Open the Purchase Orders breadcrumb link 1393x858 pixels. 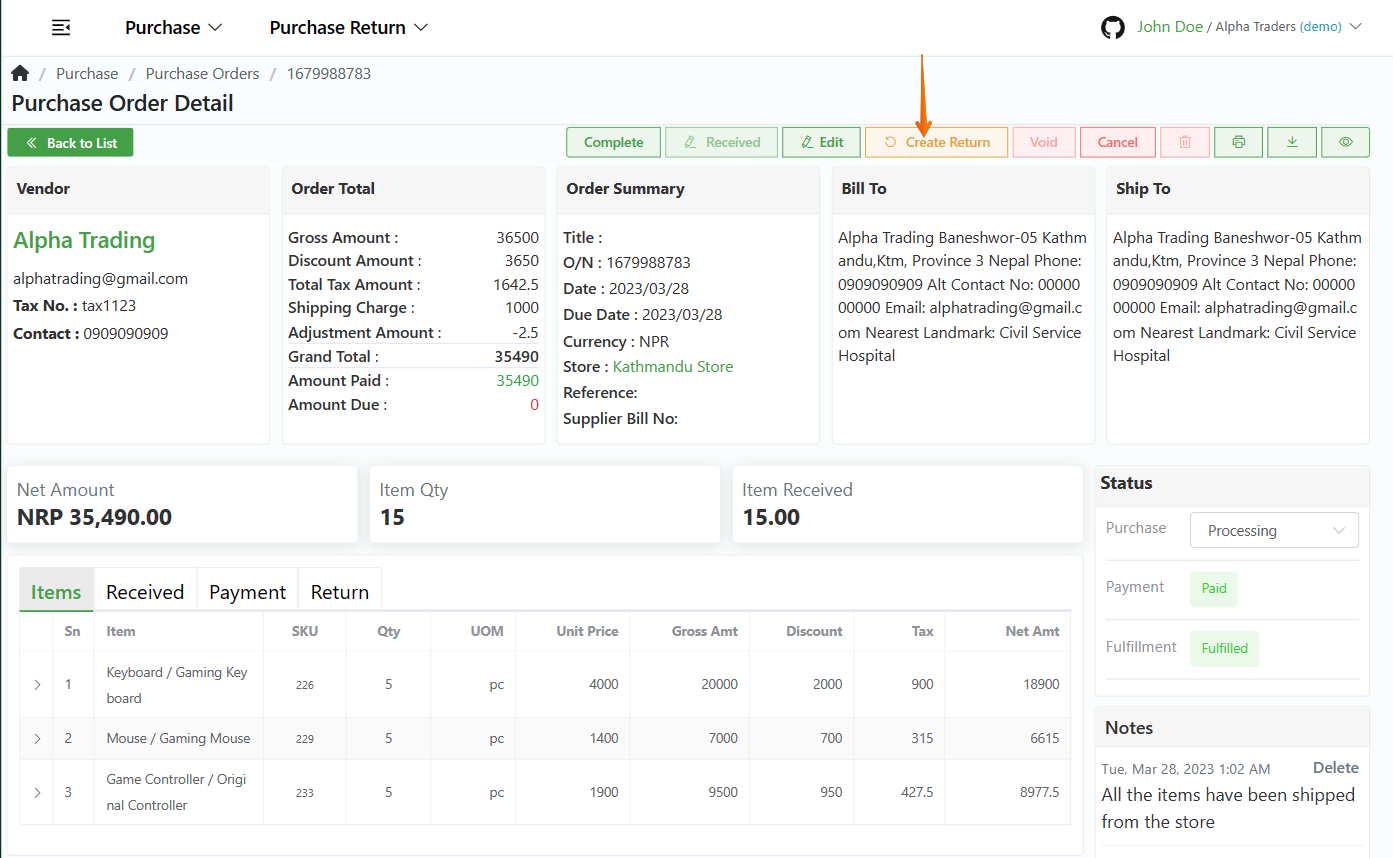pos(202,74)
